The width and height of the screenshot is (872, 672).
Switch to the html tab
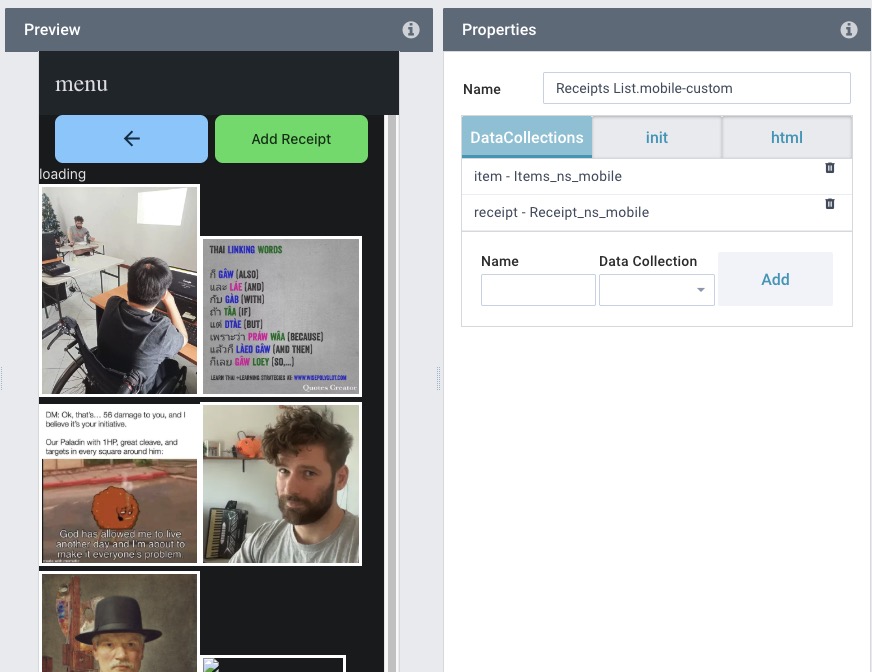click(x=787, y=137)
